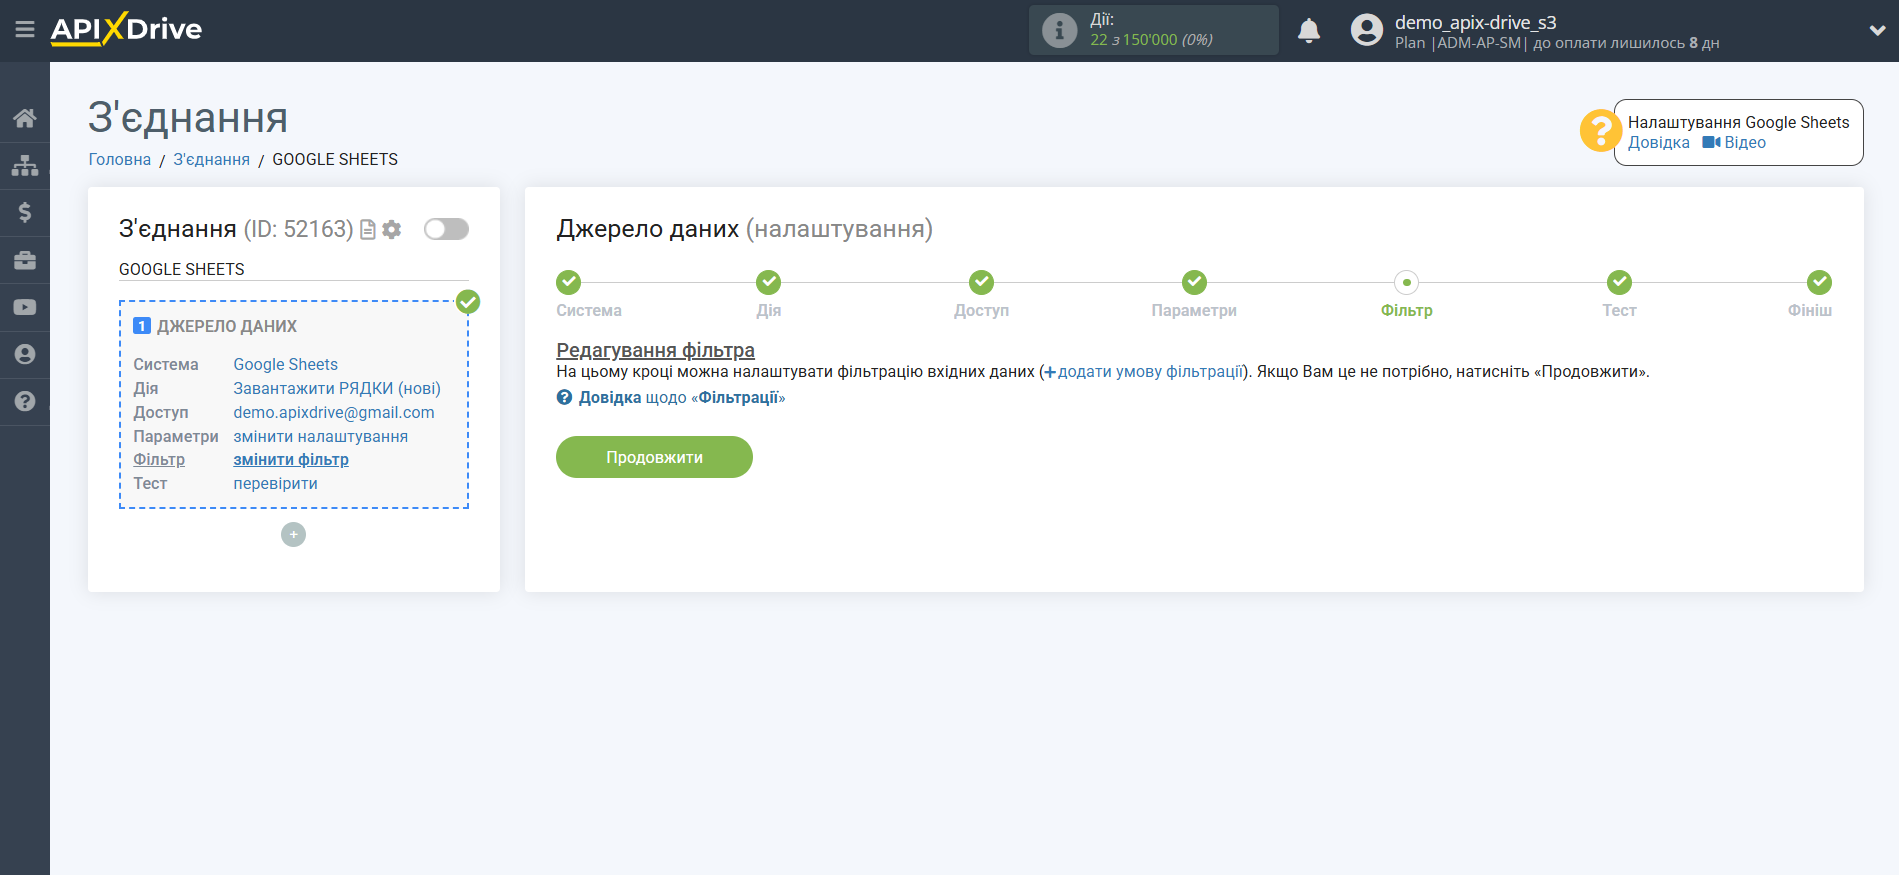Add a new block with the plus button
Image resolution: width=1899 pixels, height=875 pixels.
(x=293, y=535)
